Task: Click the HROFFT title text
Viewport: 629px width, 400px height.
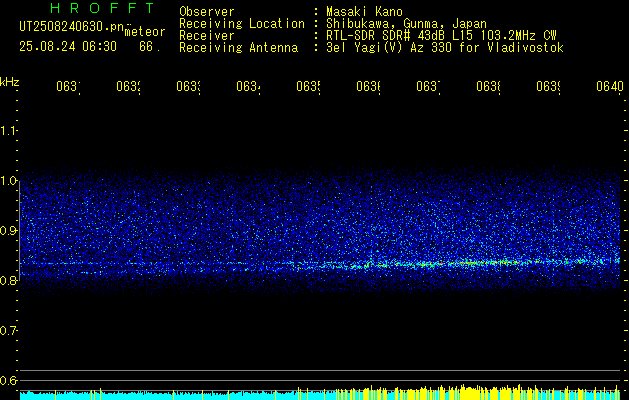Action: [102, 8]
